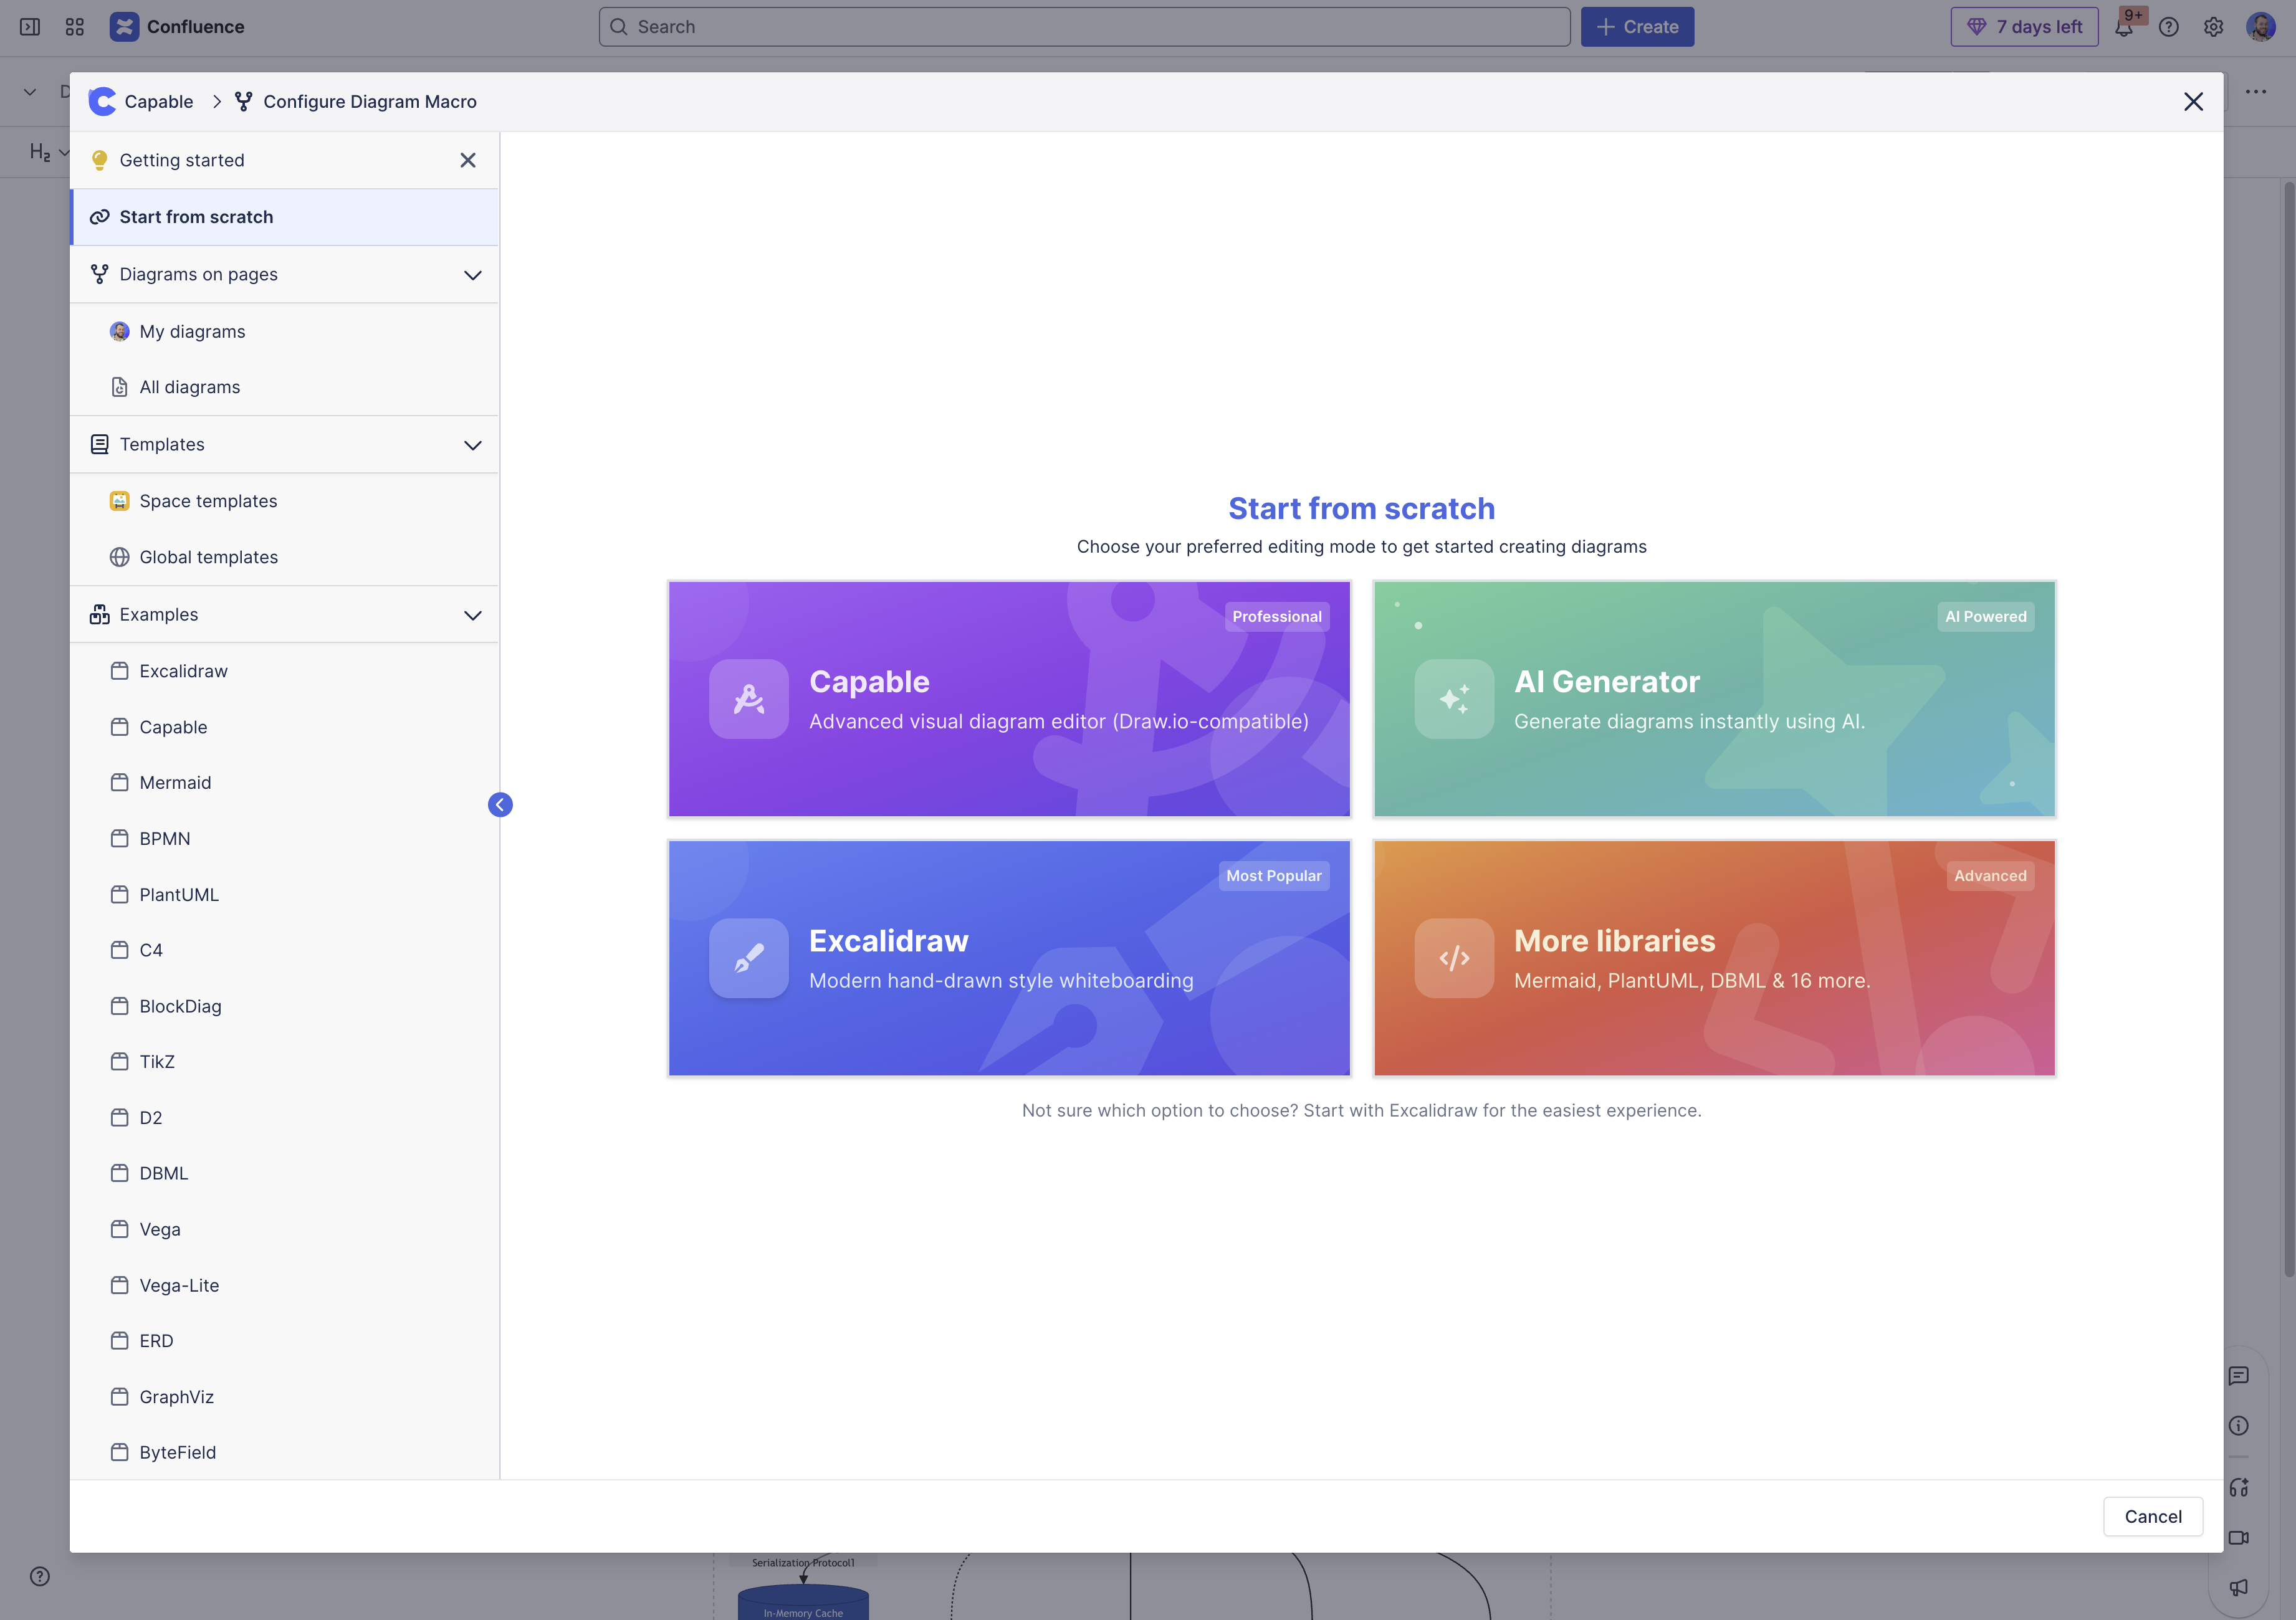Open the Confluence settings gear

2213,27
